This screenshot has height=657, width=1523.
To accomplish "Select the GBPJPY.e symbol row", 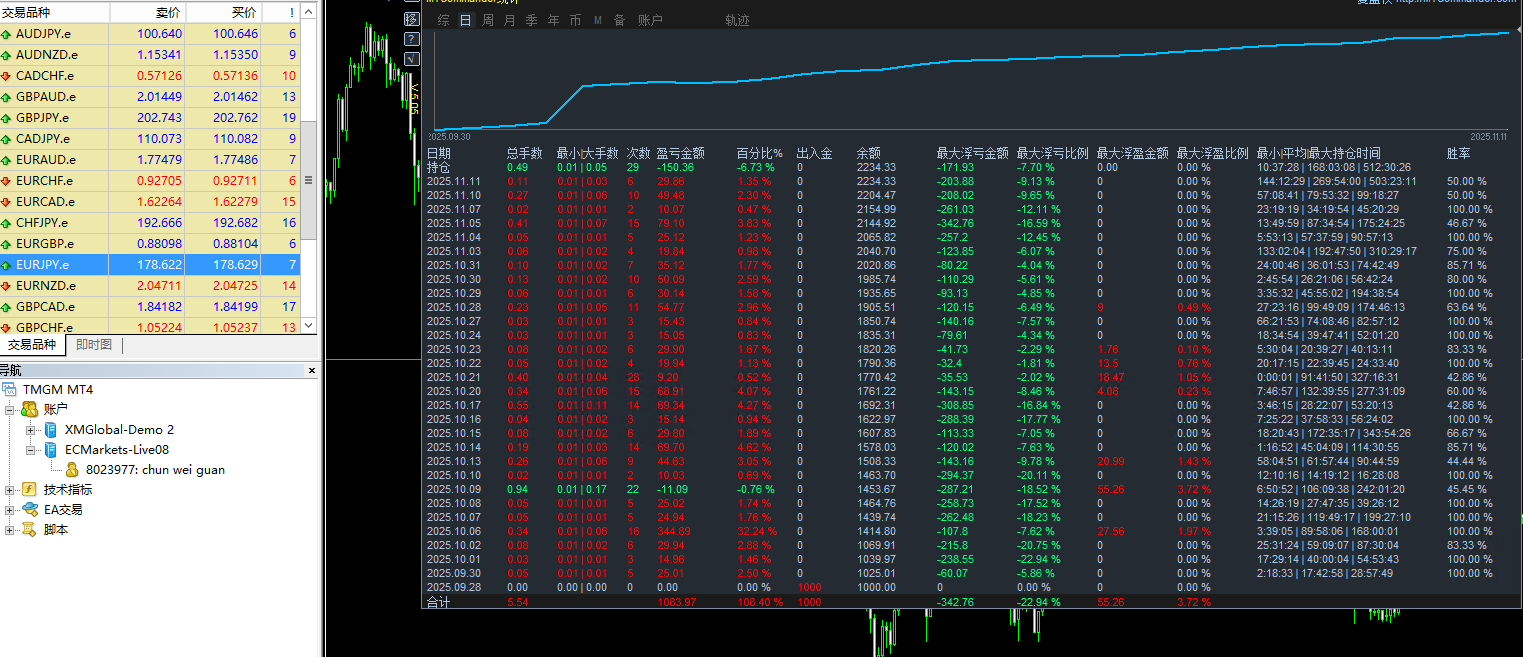I will (150, 118).
